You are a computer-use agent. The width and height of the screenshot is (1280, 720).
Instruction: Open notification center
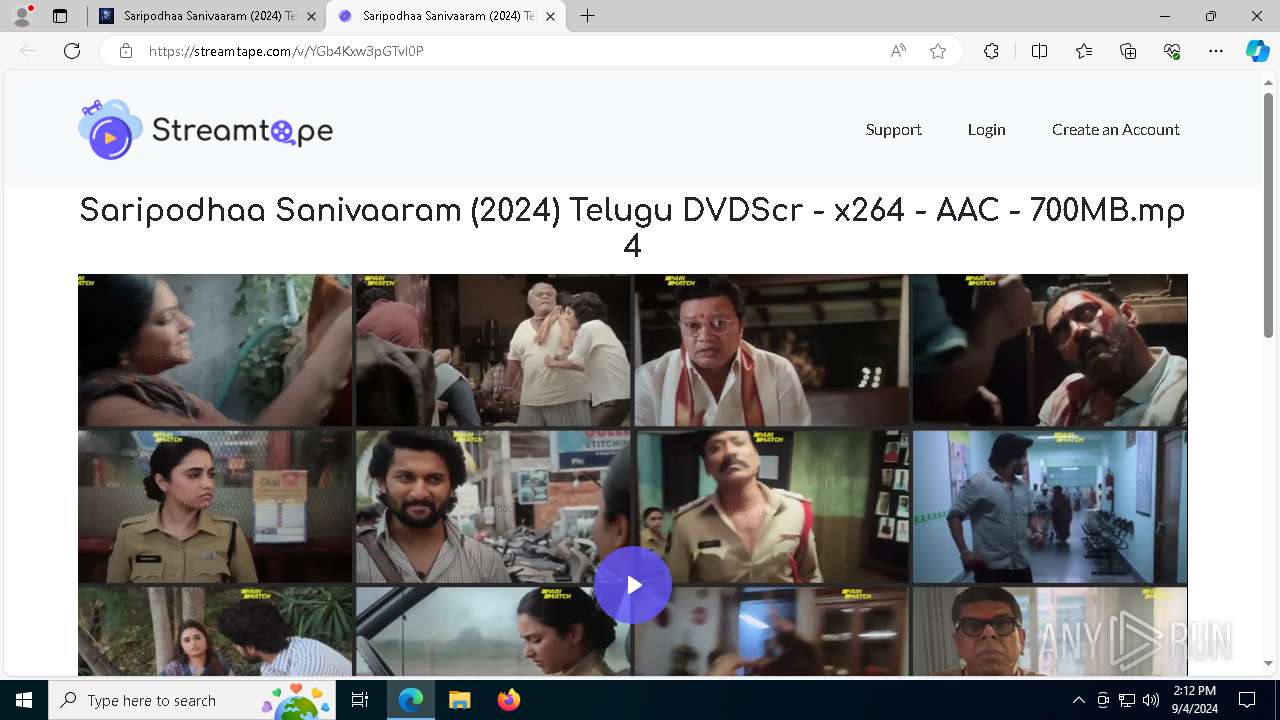(1247, 700)
